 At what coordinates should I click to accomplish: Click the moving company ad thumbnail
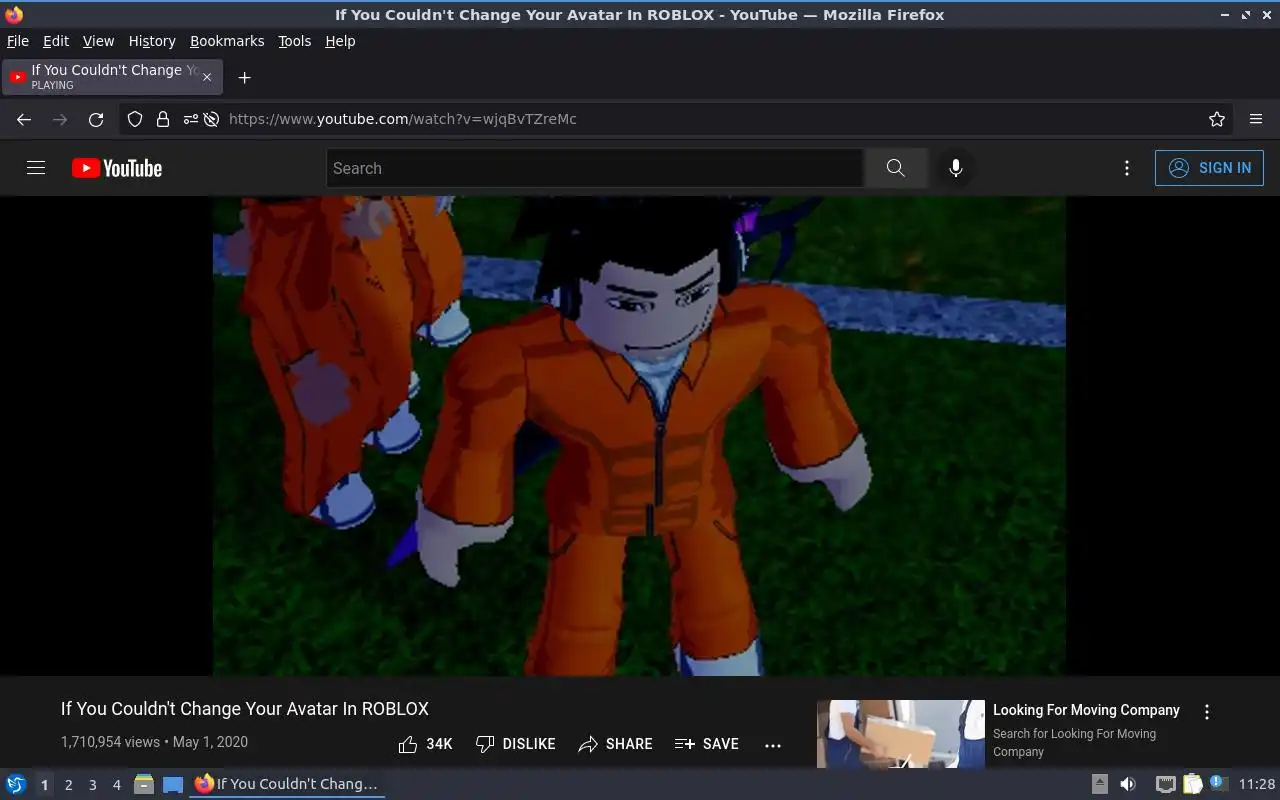point(901,734)
